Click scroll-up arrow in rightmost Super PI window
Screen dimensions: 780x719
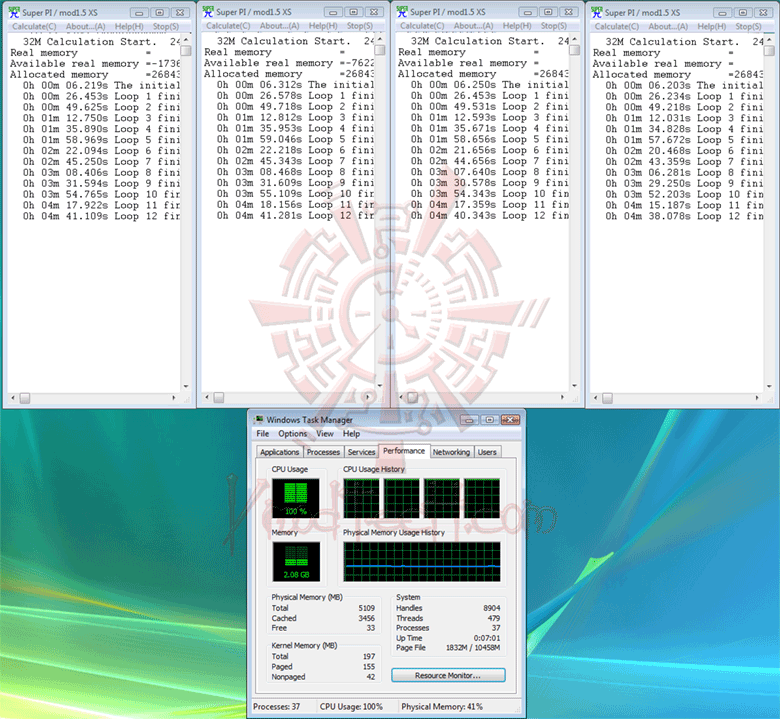[x=769, y=39]
